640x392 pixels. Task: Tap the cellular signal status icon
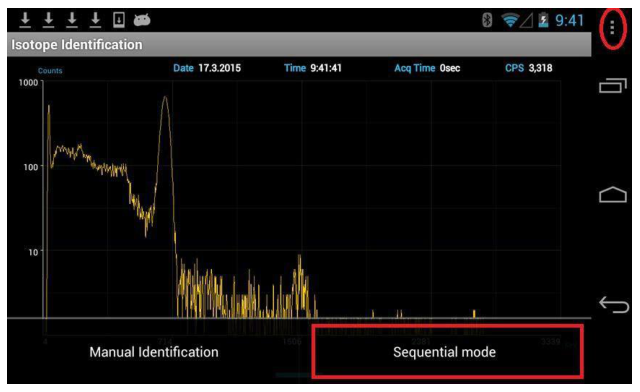527,20
